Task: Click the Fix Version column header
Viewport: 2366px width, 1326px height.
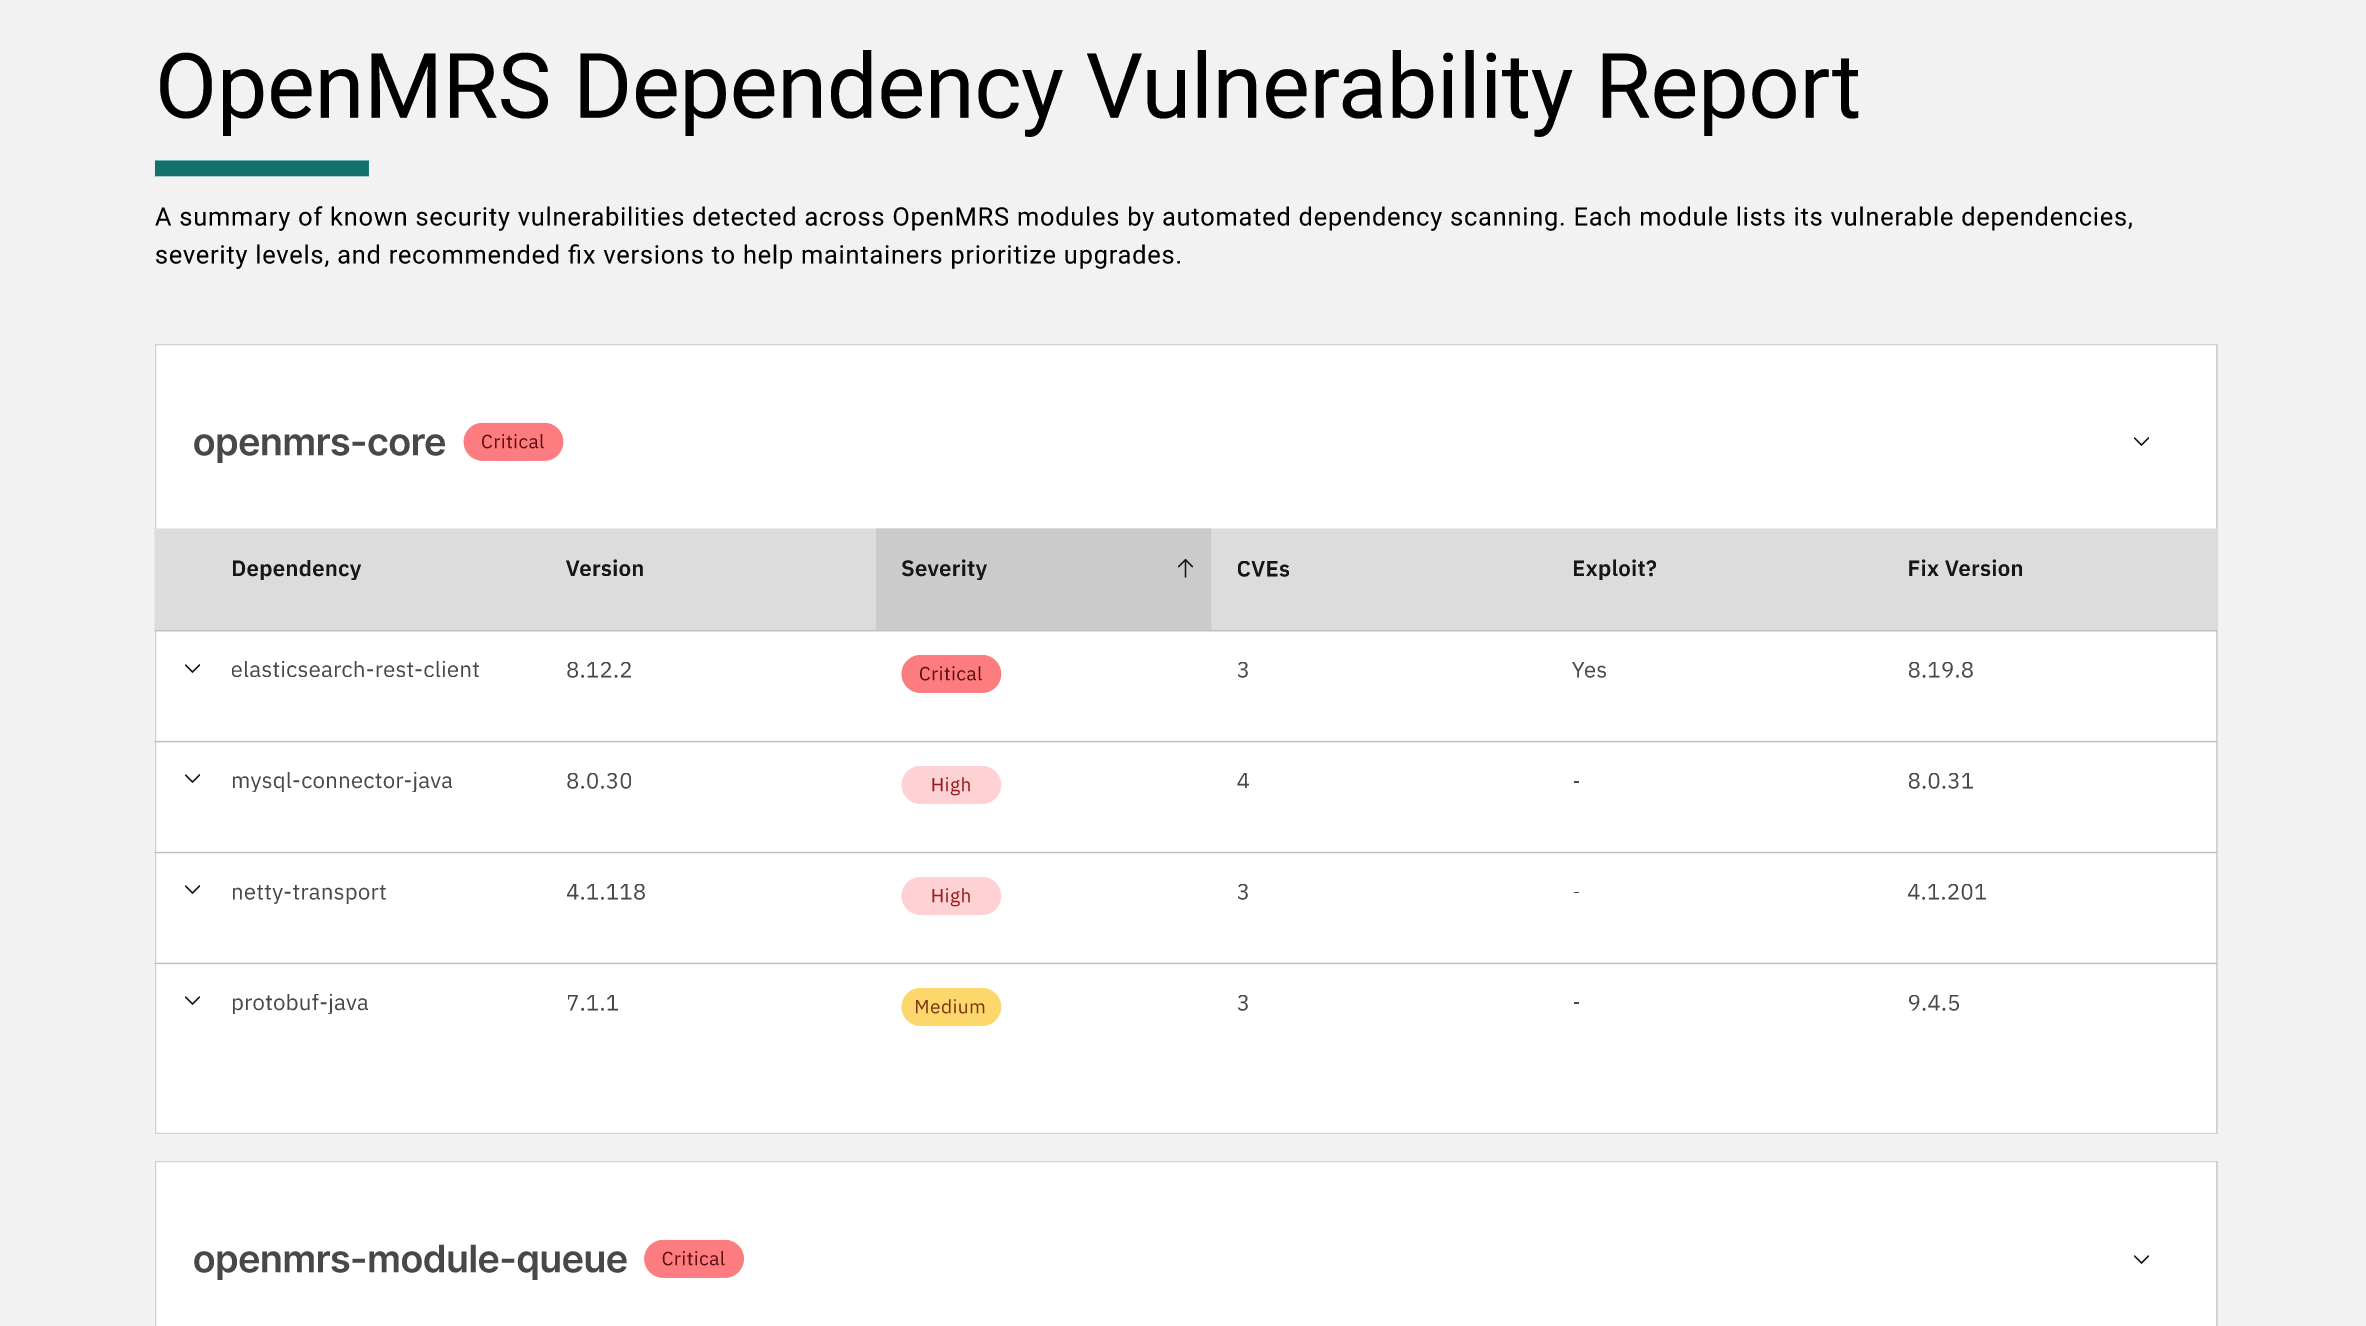Action: click(1964, 569)
